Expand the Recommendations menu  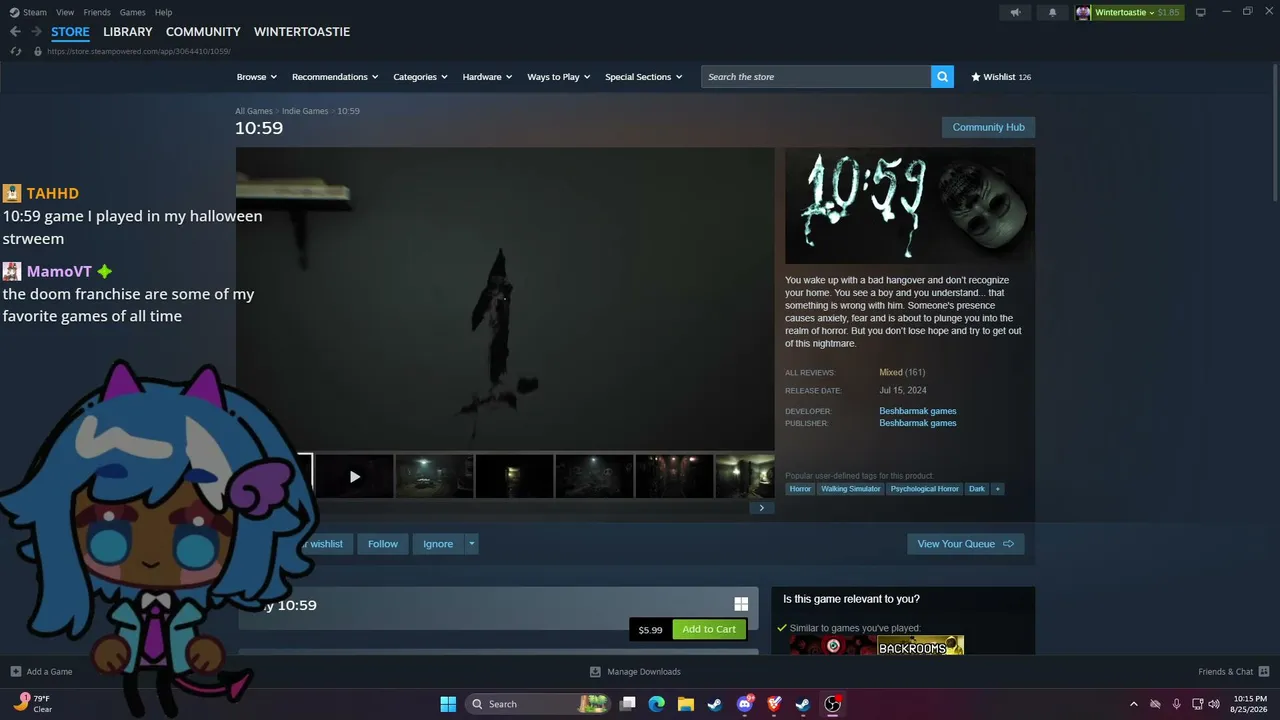click(335, 77)
